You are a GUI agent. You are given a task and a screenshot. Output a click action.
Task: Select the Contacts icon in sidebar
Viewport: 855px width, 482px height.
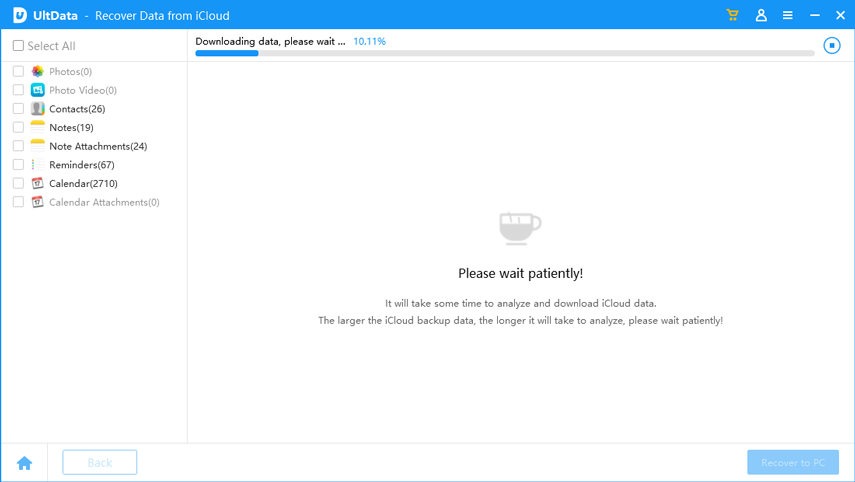pos(38,109)
